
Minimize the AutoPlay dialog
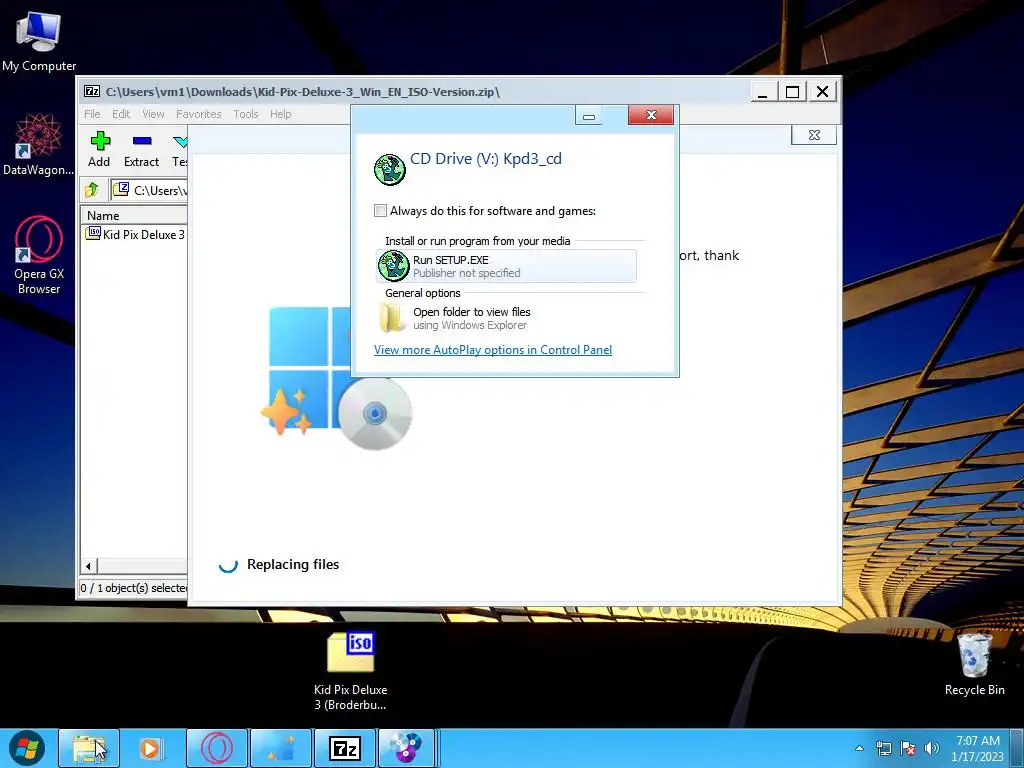588,116
